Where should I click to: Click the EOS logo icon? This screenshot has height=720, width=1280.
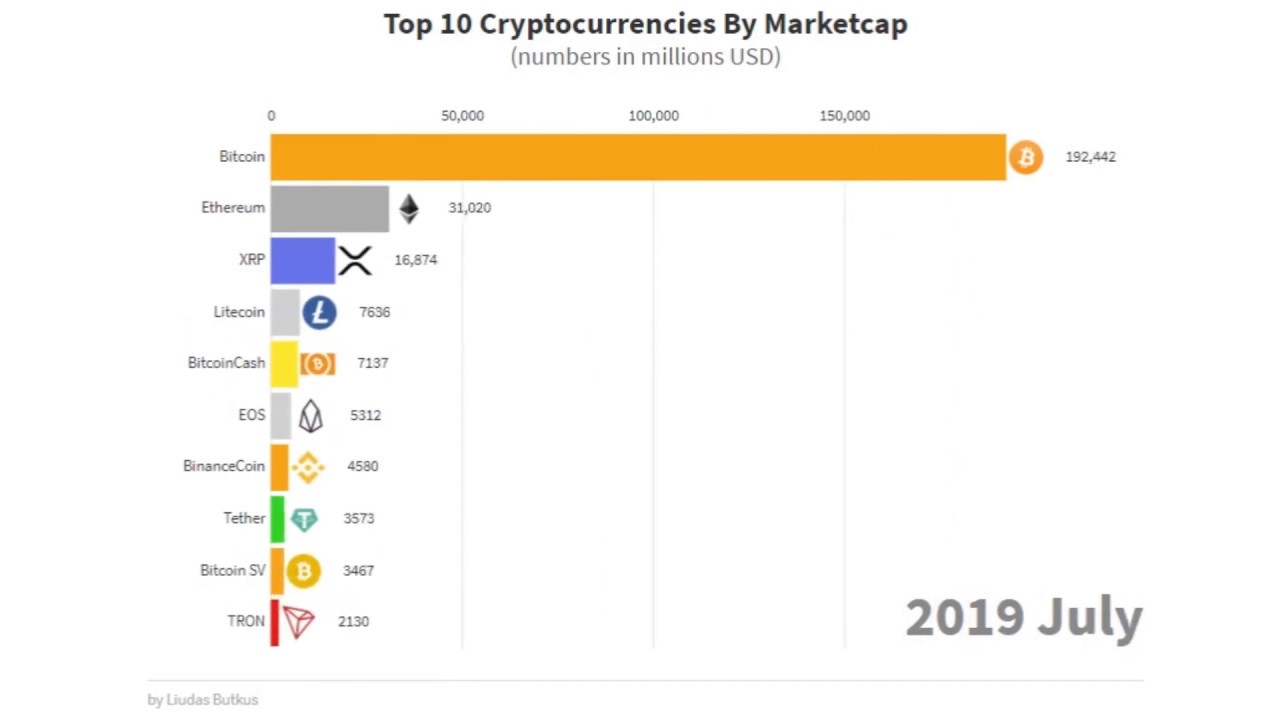(311, 415)
